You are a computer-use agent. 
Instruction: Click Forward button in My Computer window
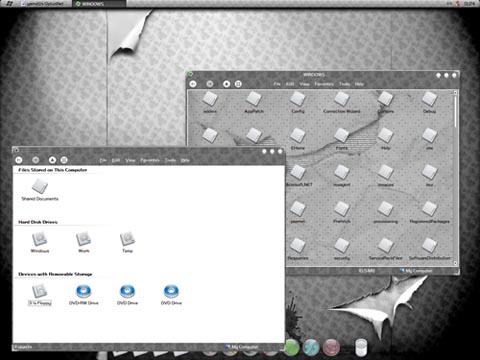(36, 160)
